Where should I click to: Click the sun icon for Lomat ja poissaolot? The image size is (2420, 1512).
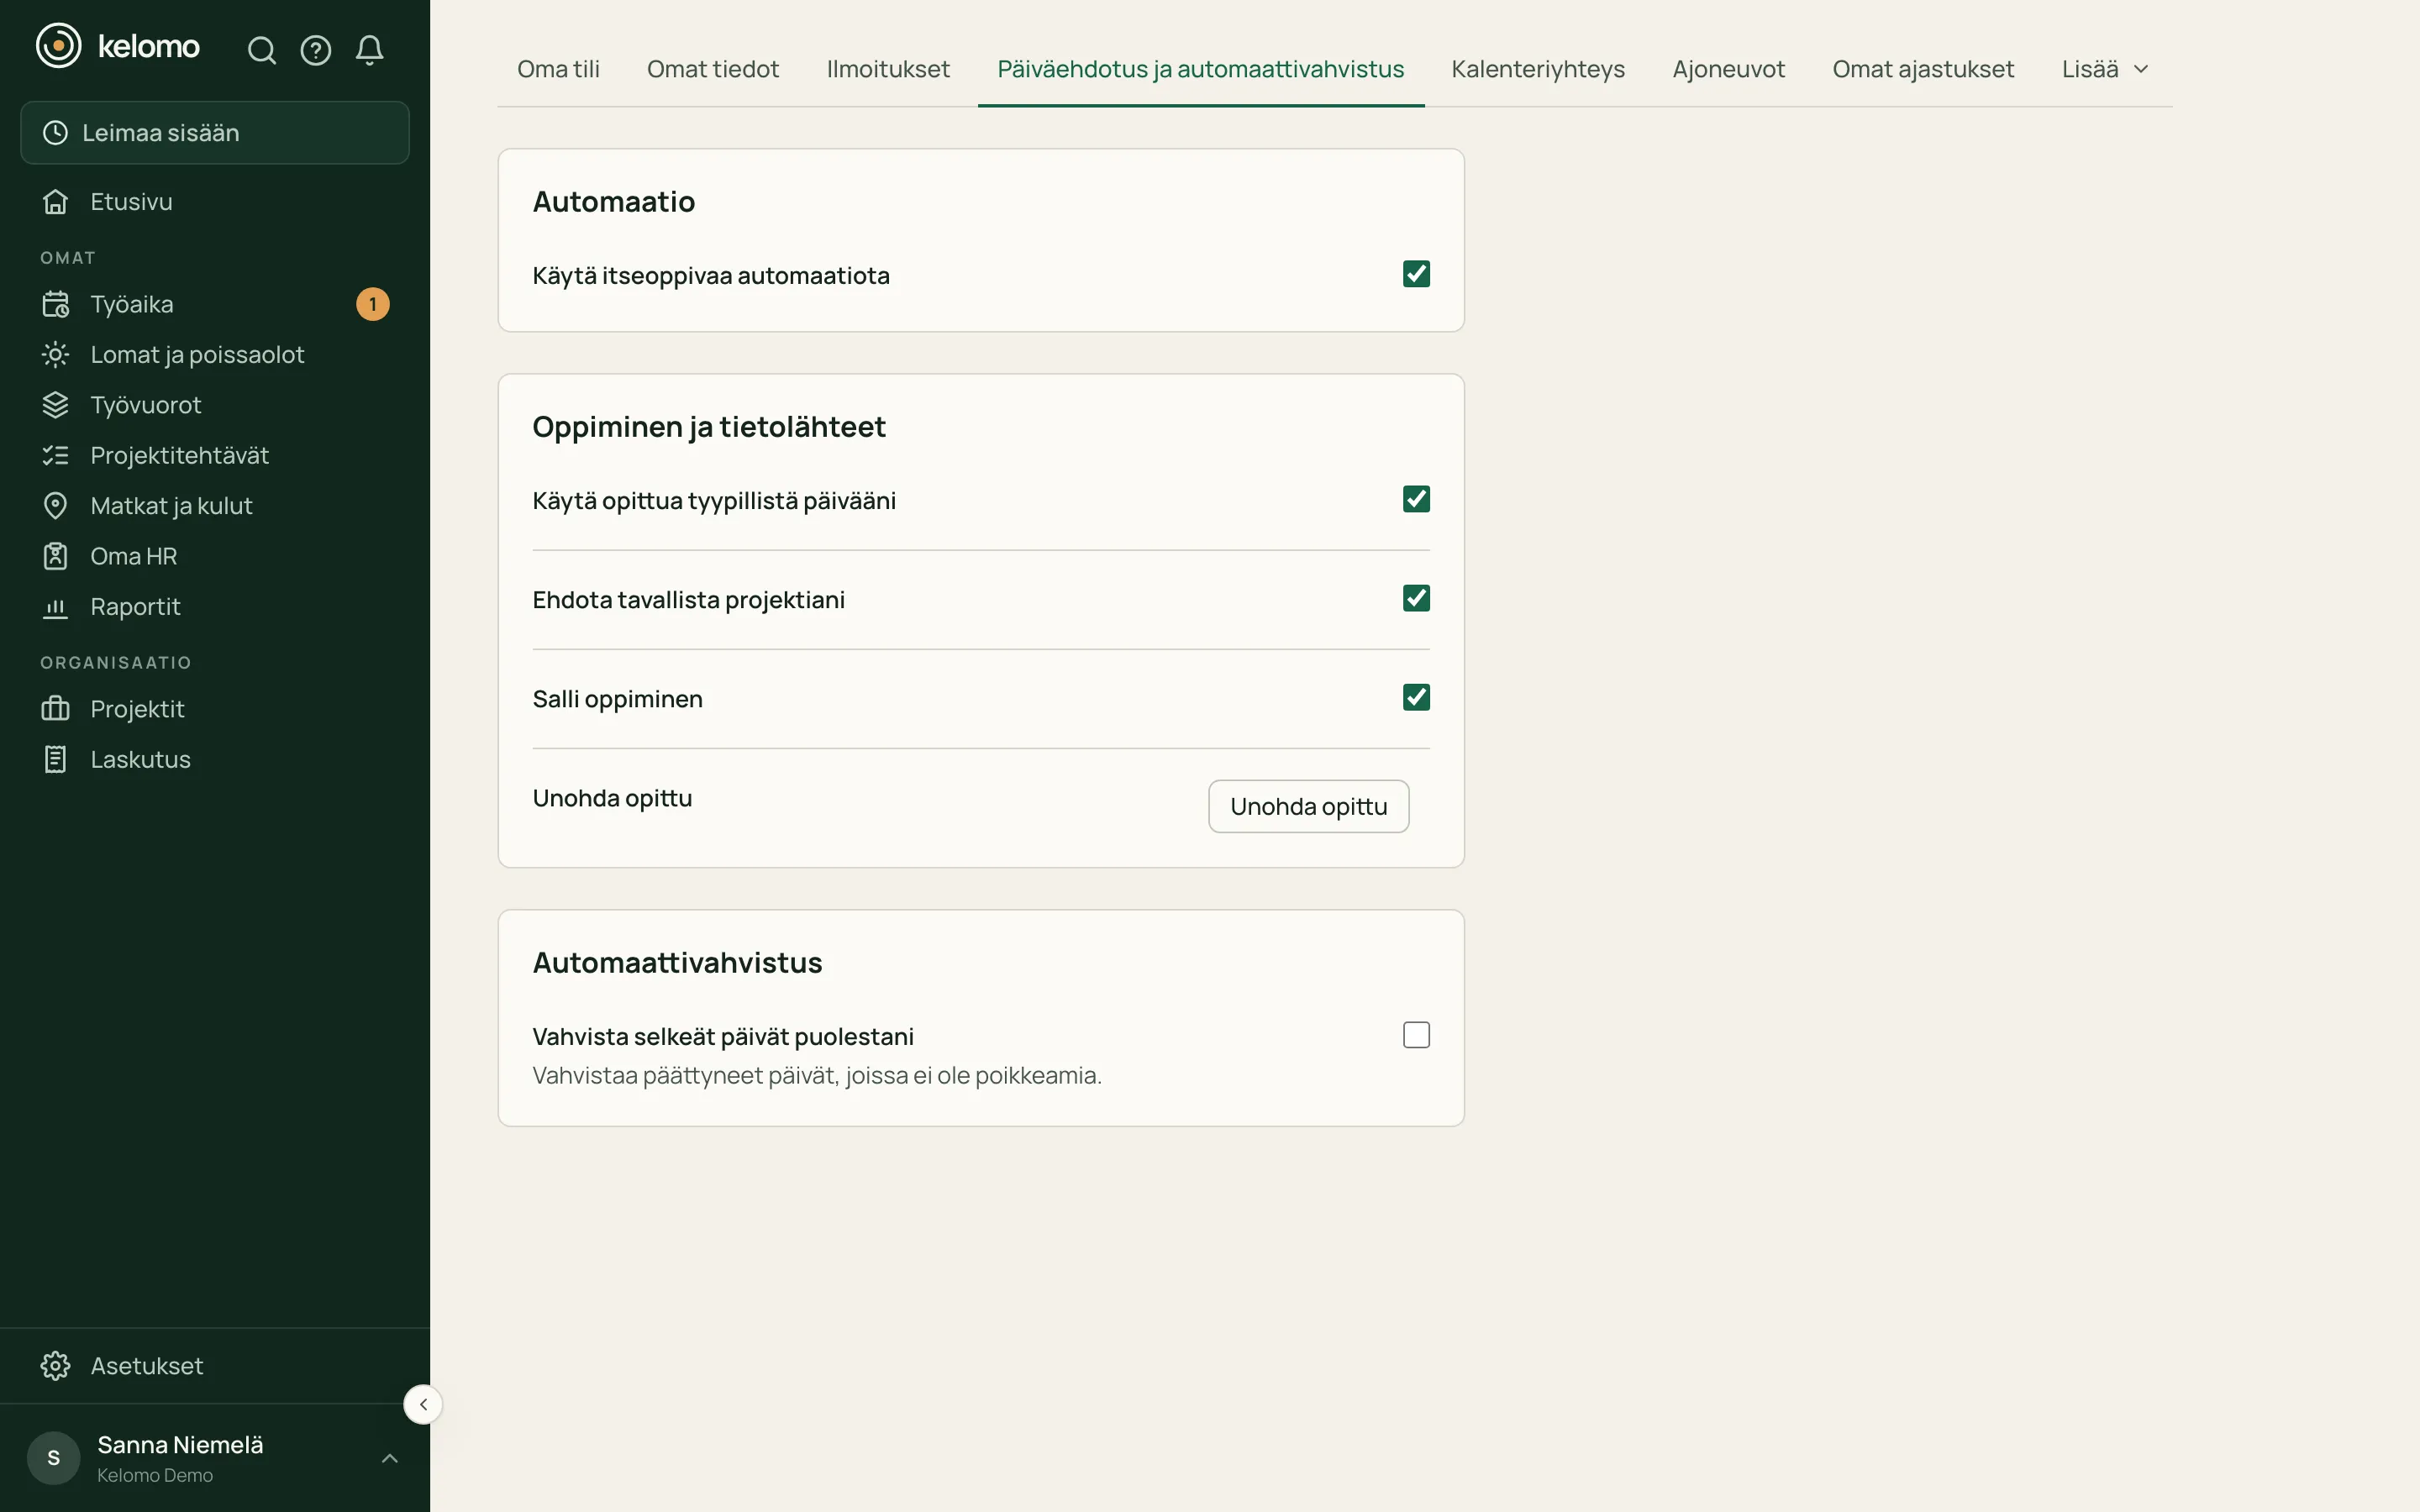pyautogui.click(x=55, y=355)
